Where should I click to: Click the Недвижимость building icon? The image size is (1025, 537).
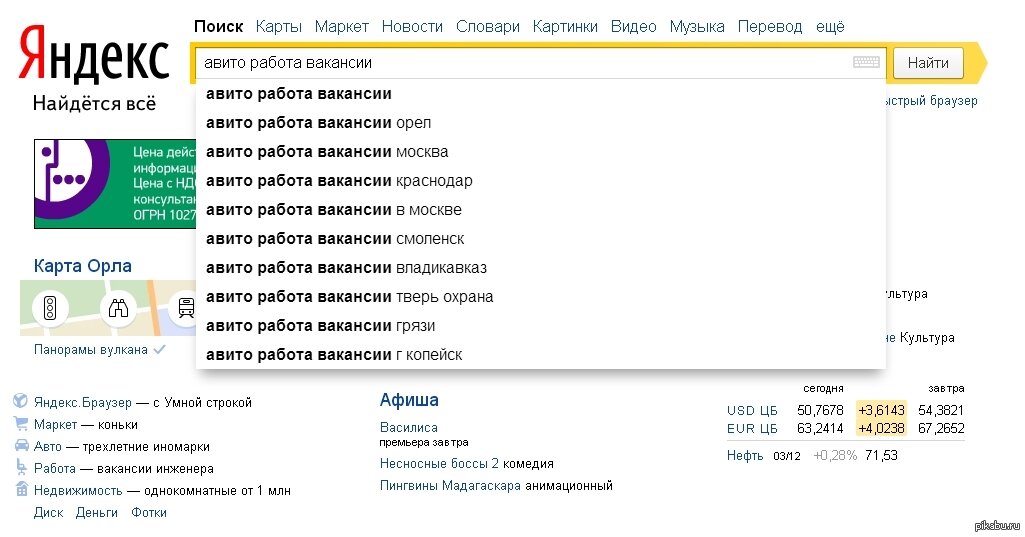tap(22, 489)
